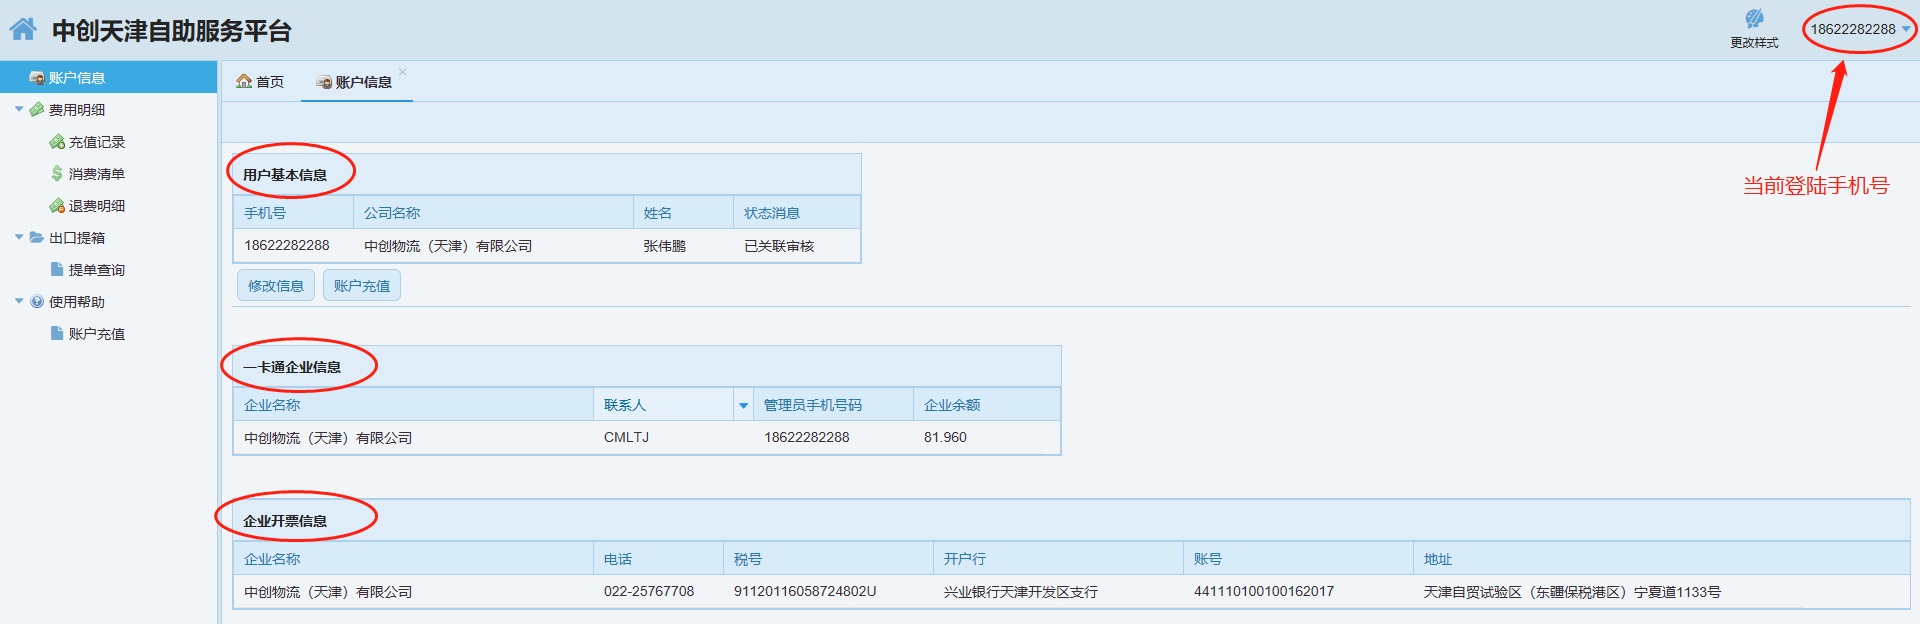This screenshot has height=624, width=1920.
Task: Click the 更改样式 paint icon
Action: tap(1754, 19)
